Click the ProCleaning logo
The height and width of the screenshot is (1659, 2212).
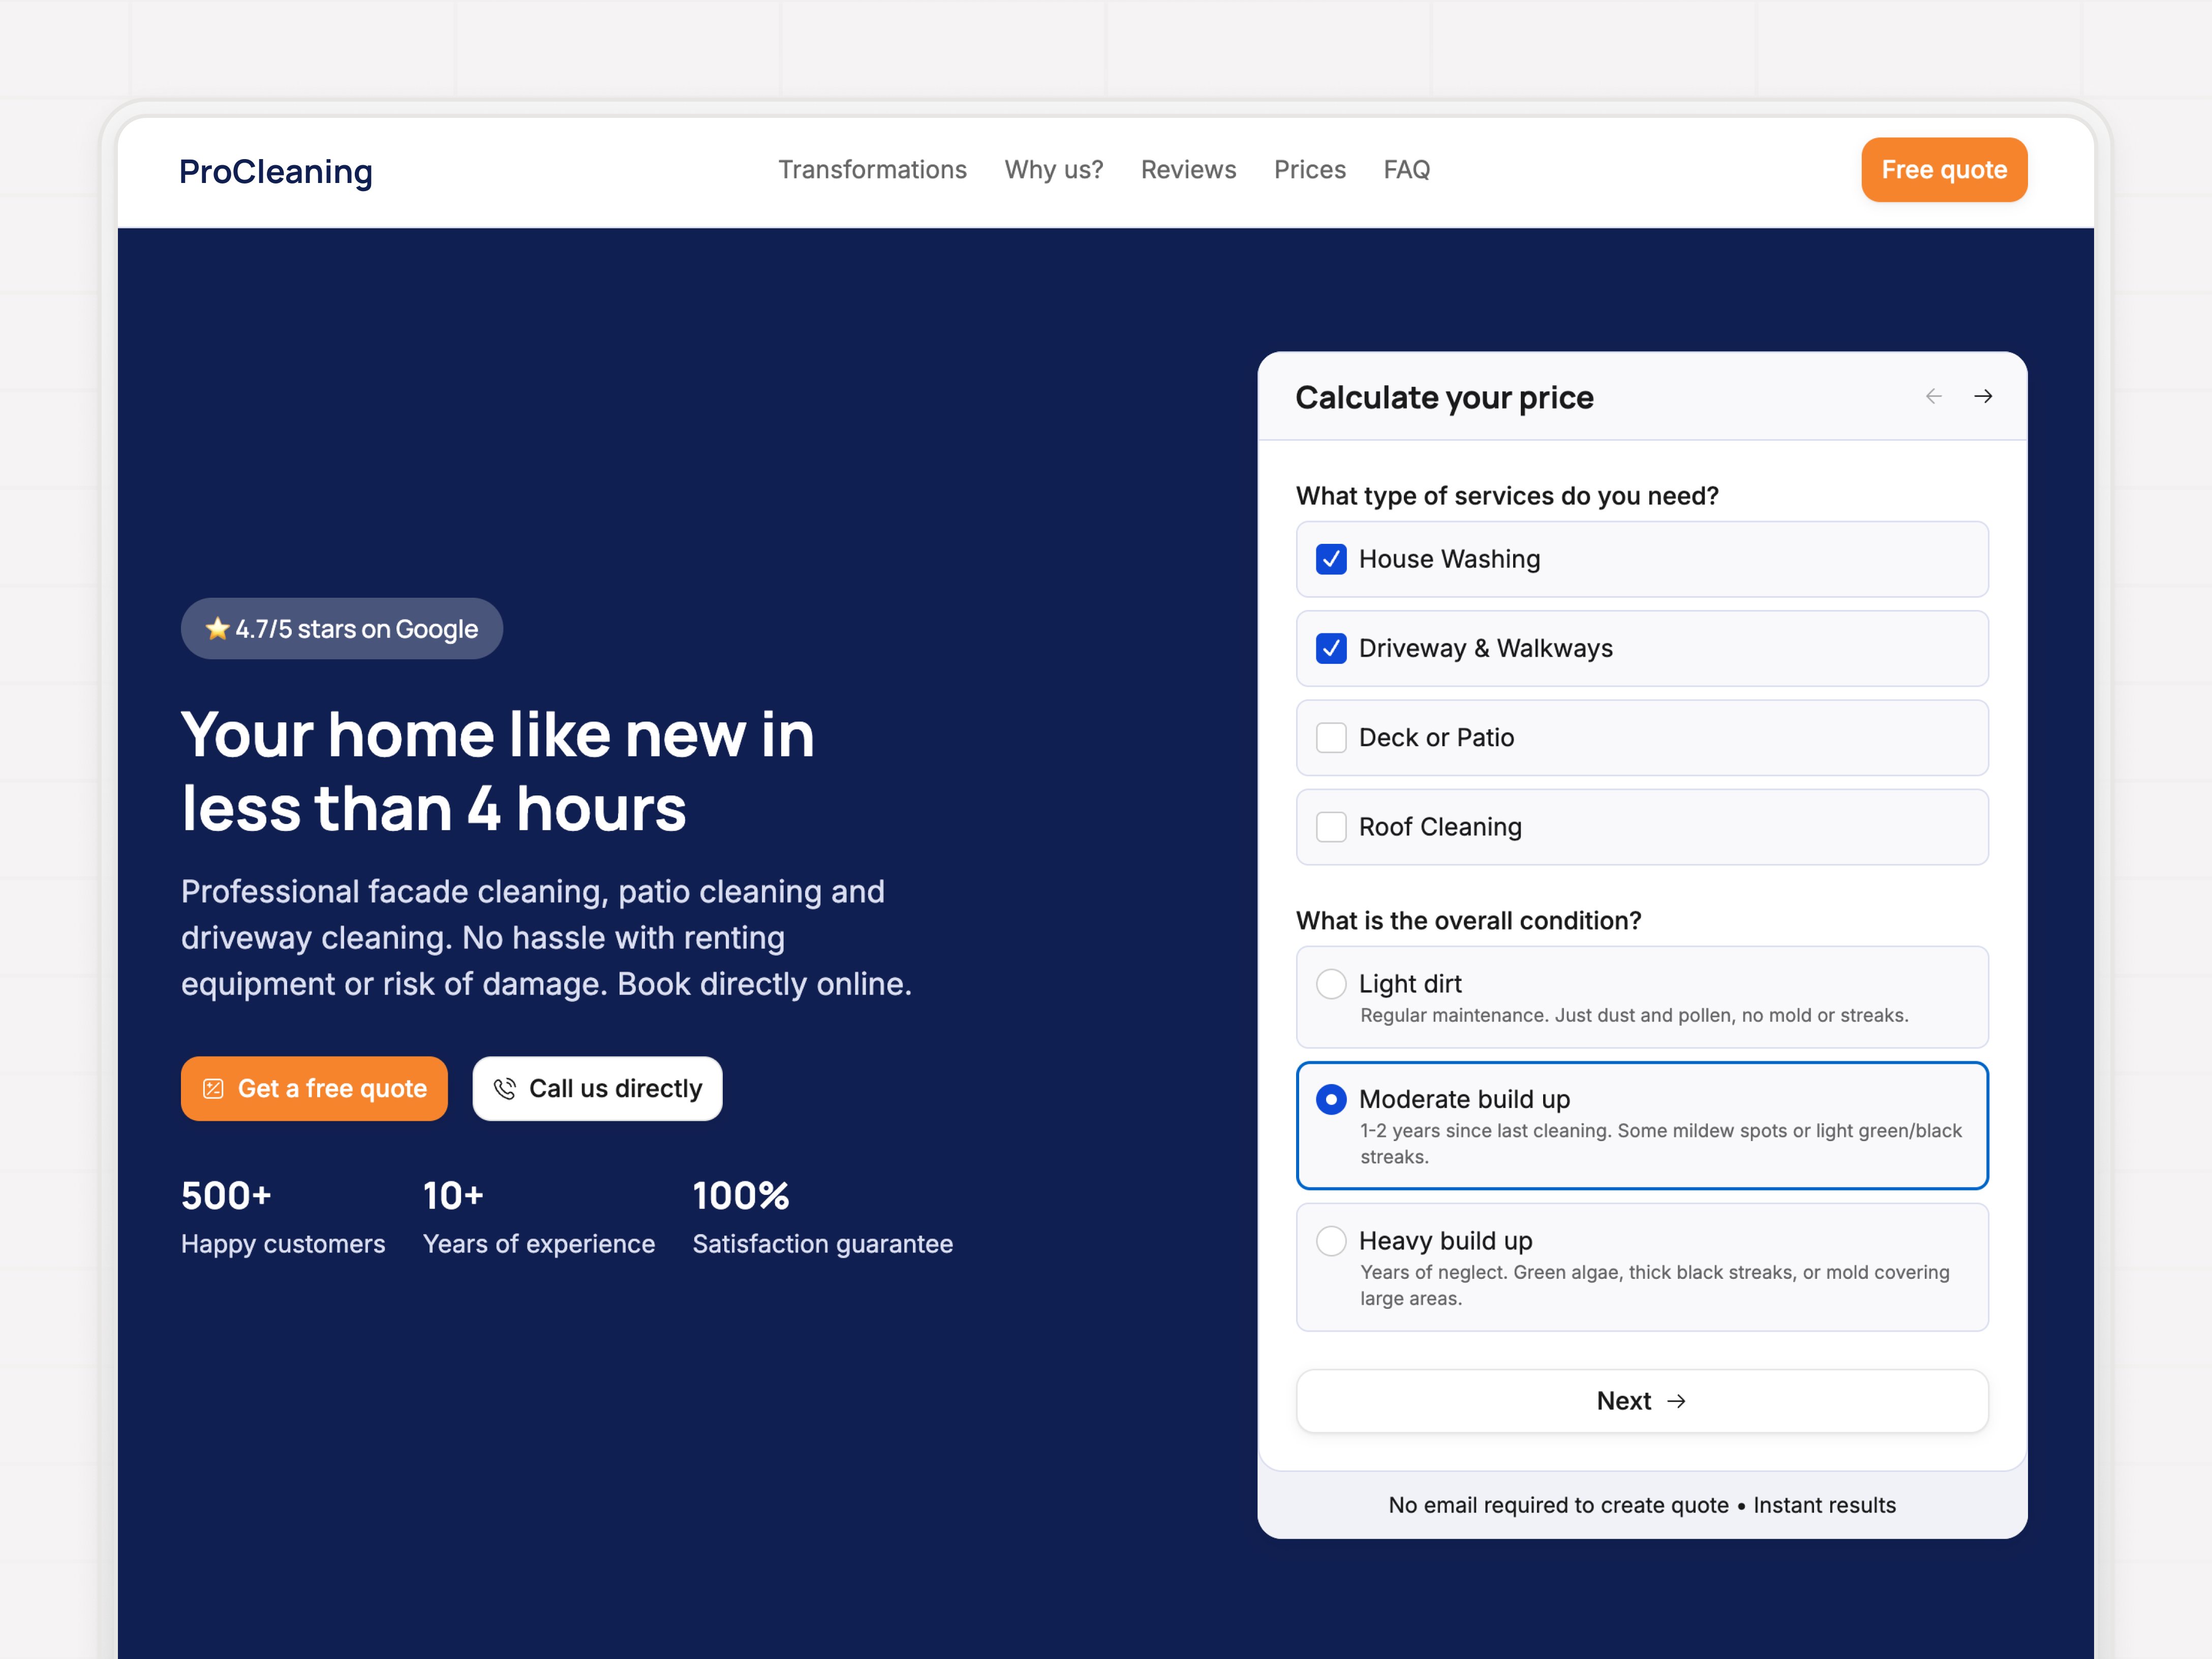click(276, 172)
